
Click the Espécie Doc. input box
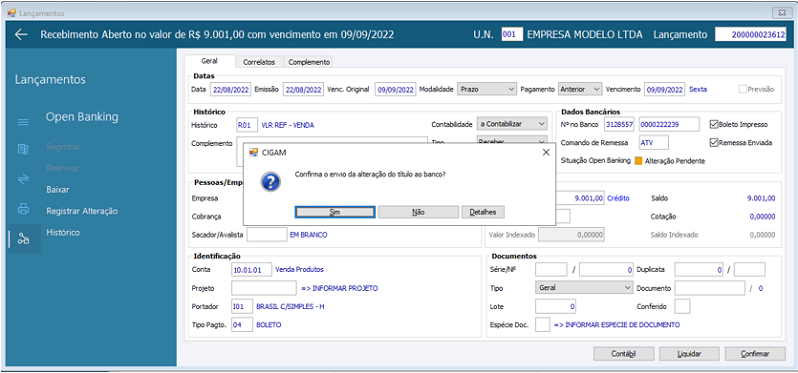[543, 324]
